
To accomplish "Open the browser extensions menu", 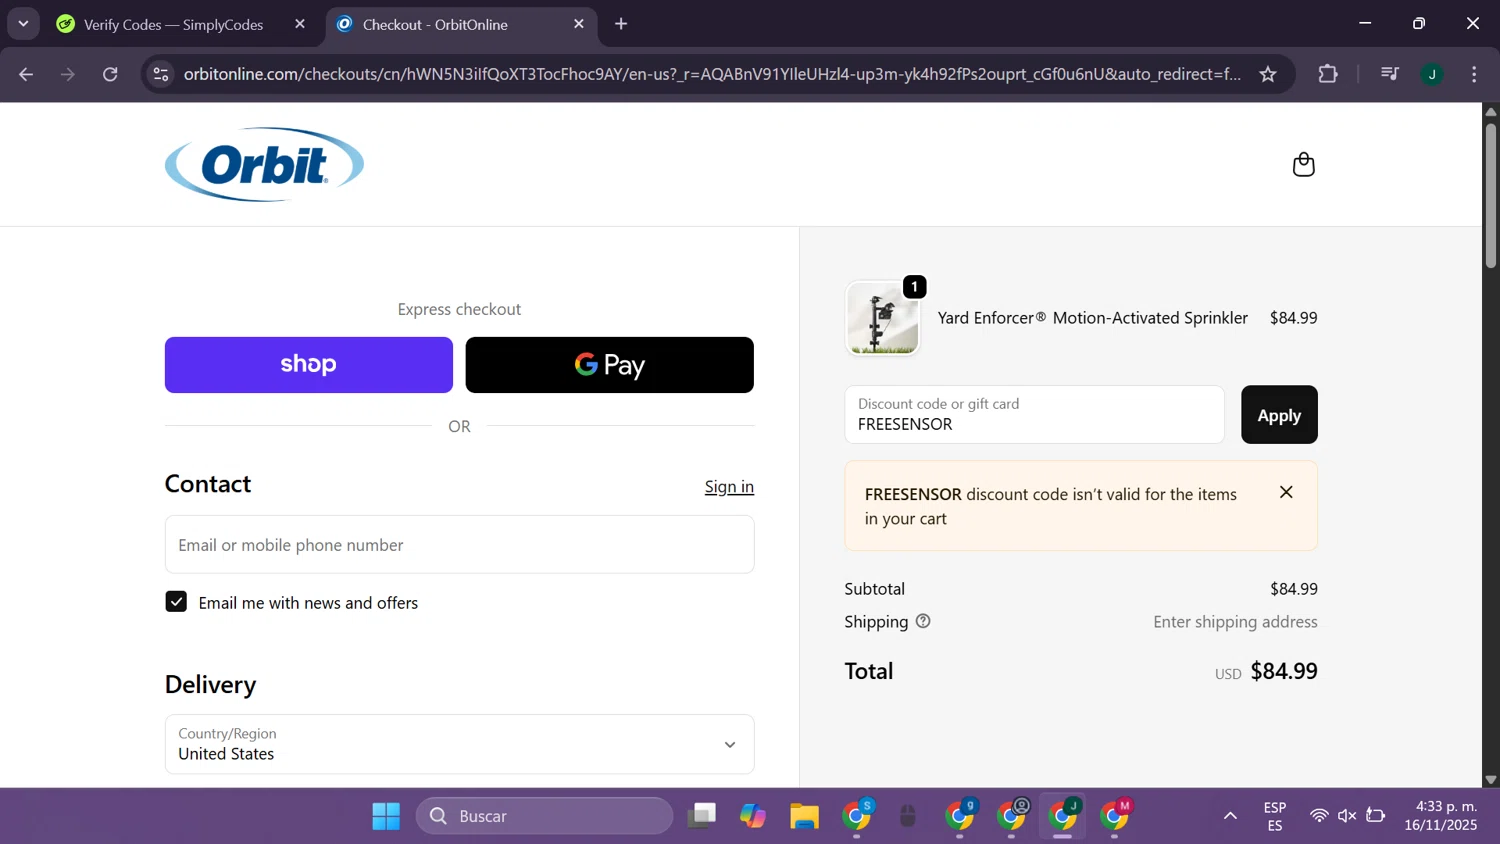I will 1328,74.
